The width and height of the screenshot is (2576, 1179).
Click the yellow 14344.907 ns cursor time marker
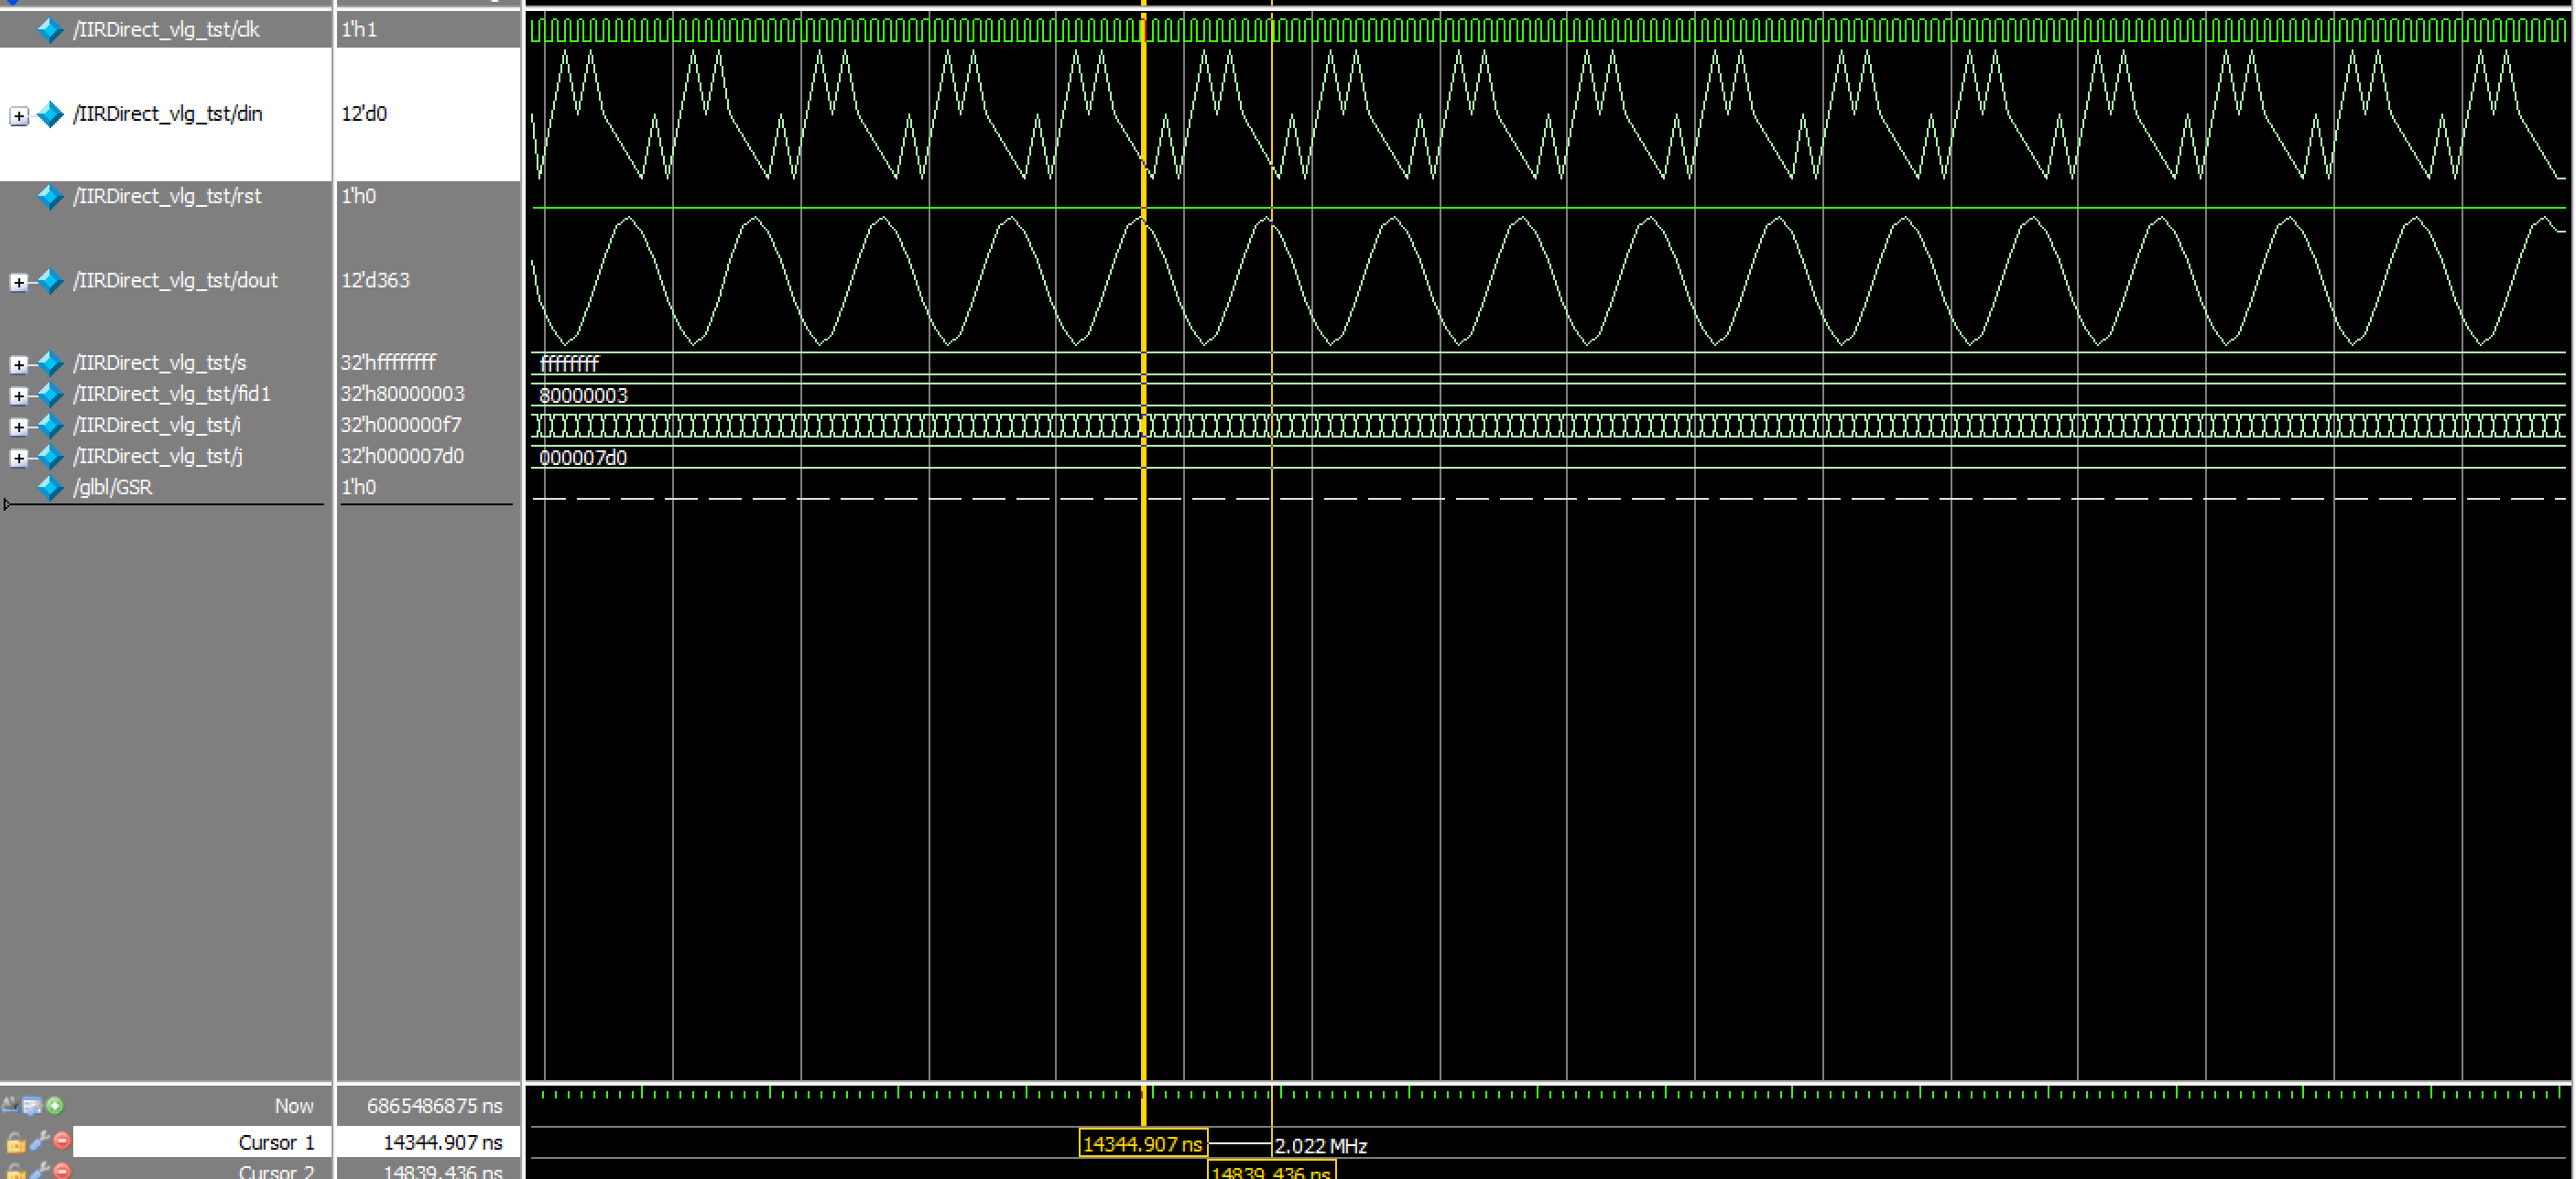coord(1142,1143)
